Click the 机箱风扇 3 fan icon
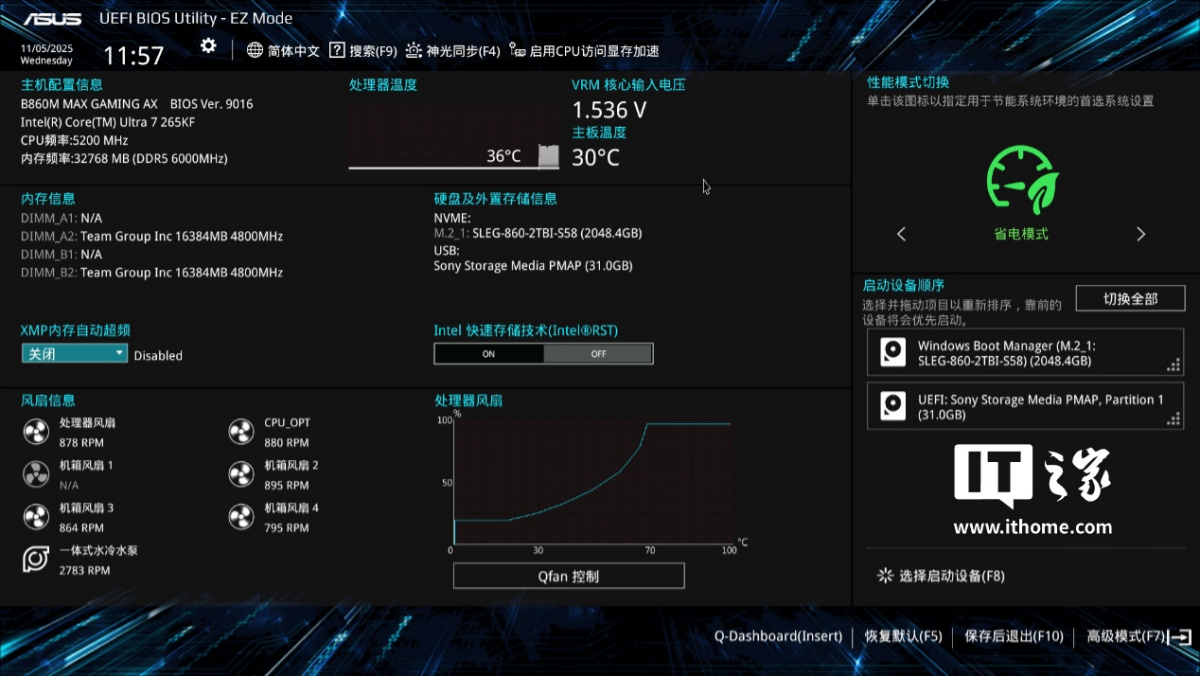The width and height of the screenshot is (1200, 676). pos(35,517)
